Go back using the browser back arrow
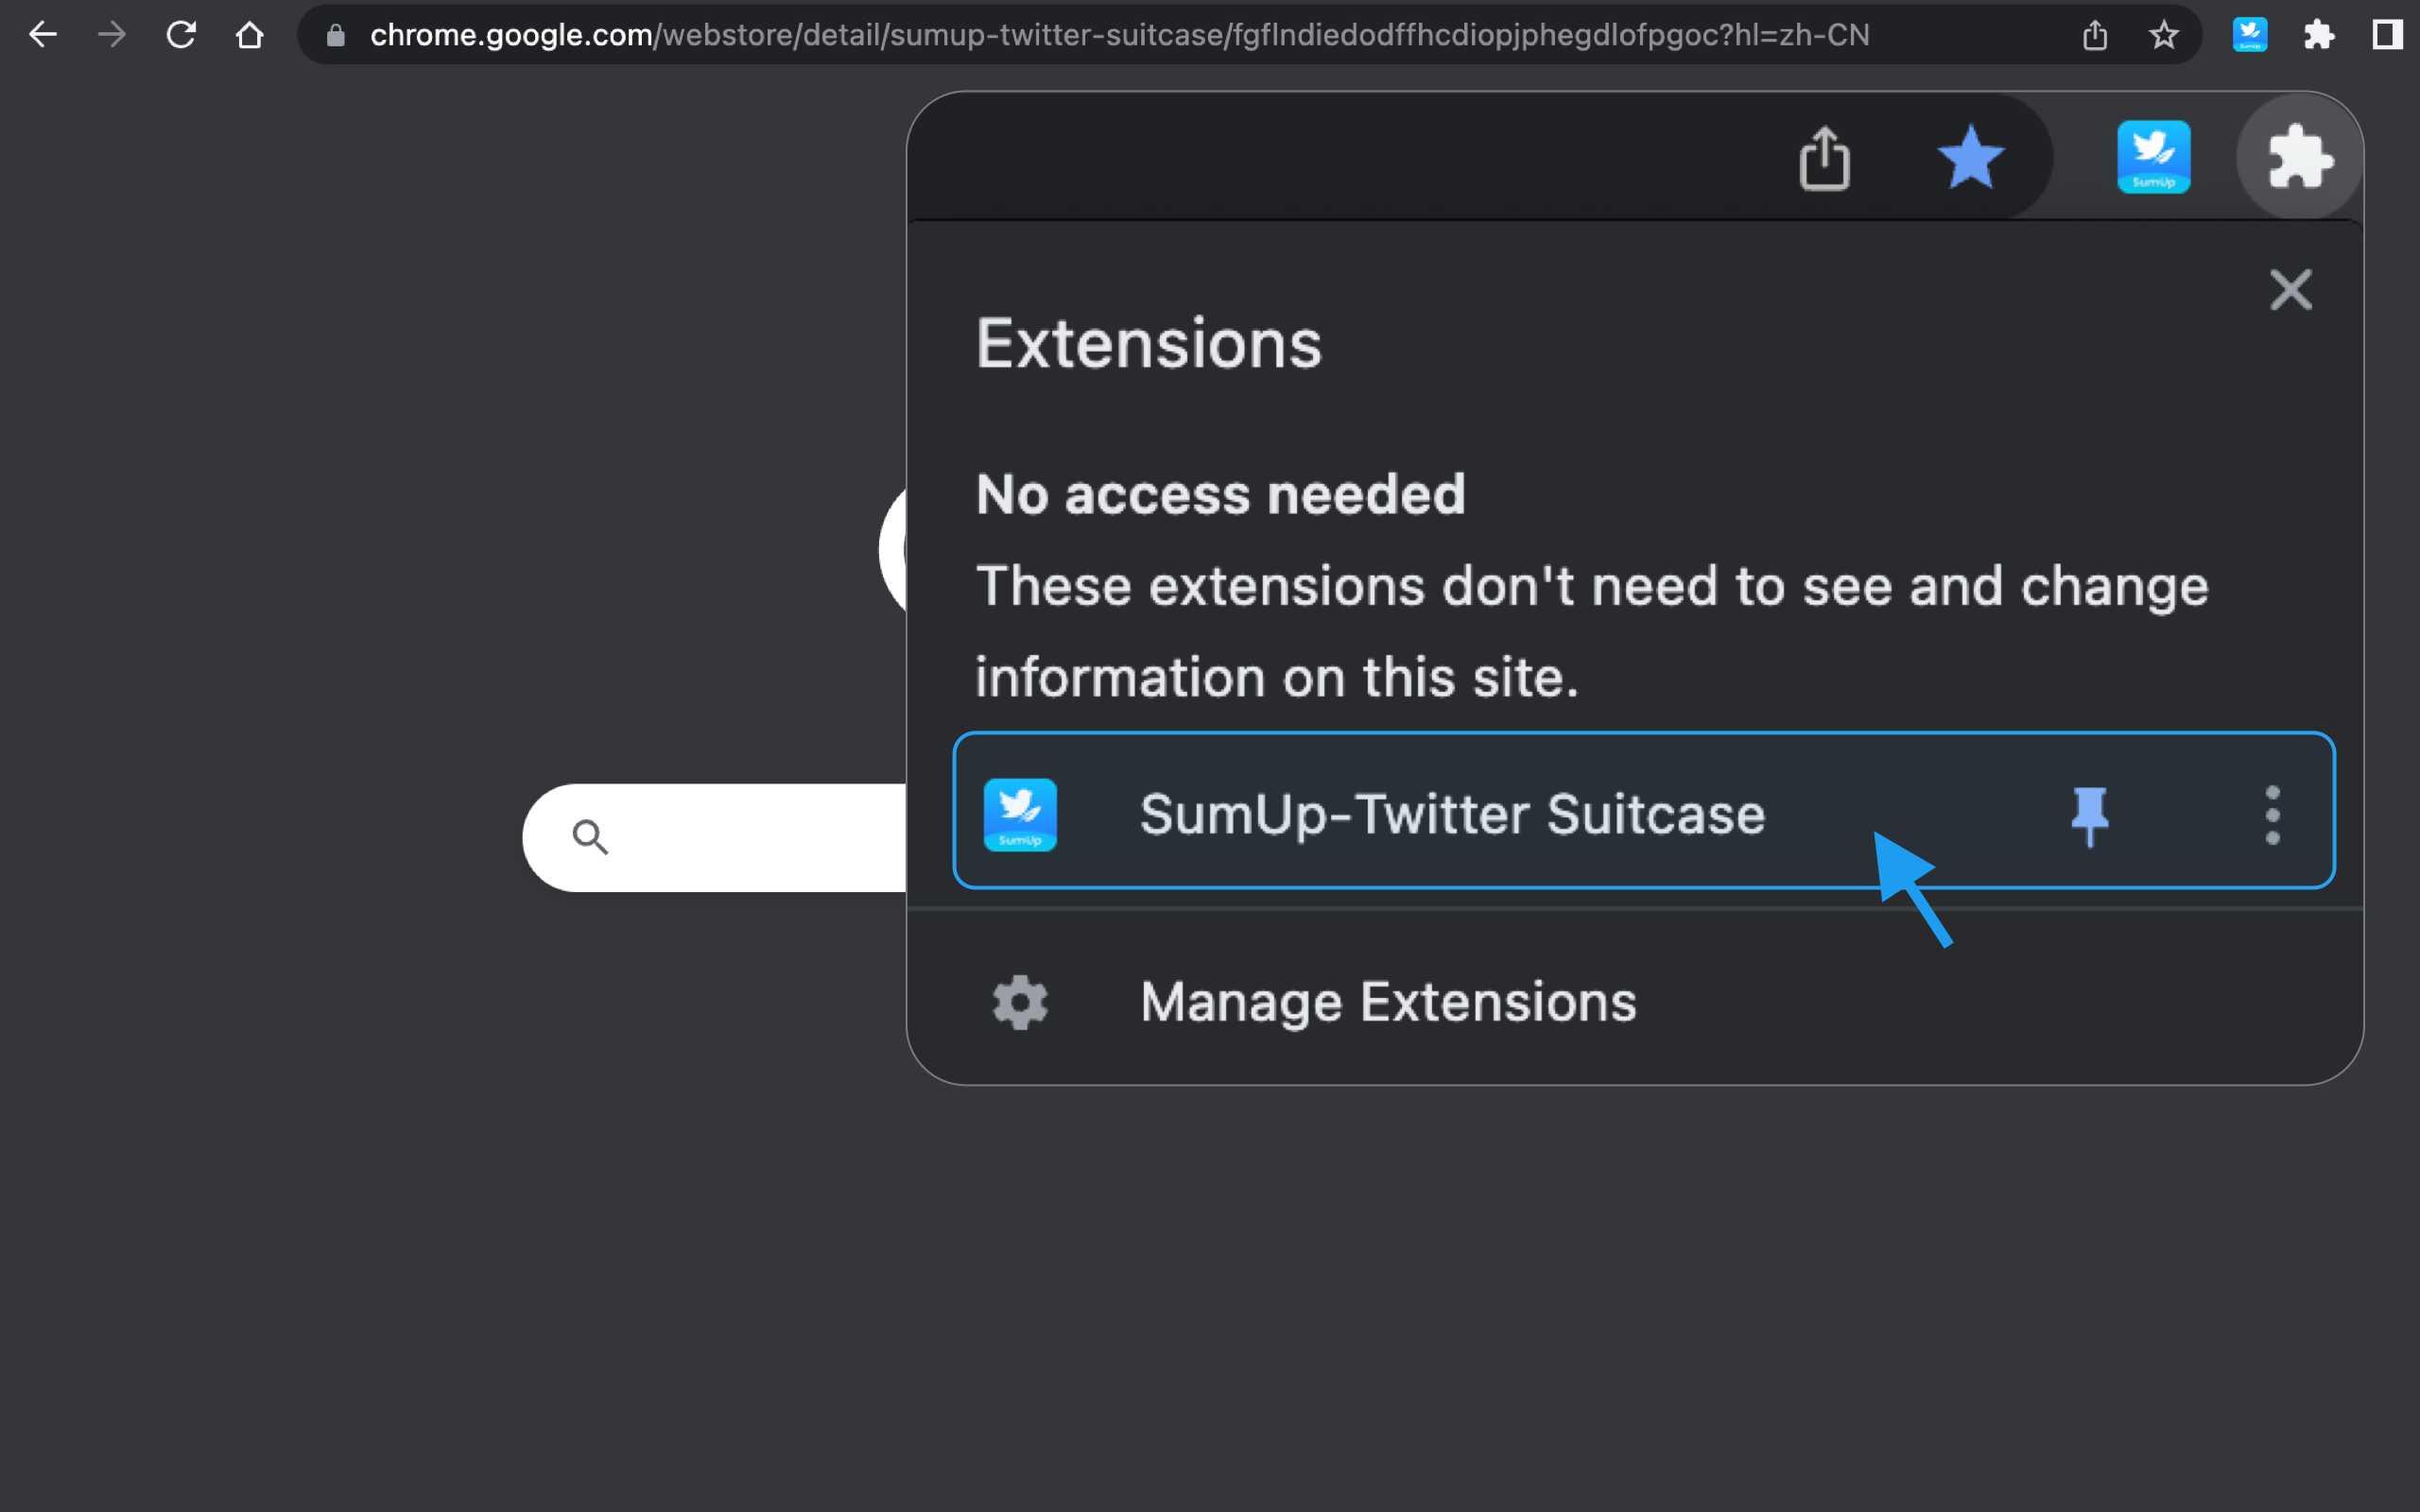The width and height of the screenshot is (2420, 1512). coord(43,35)
